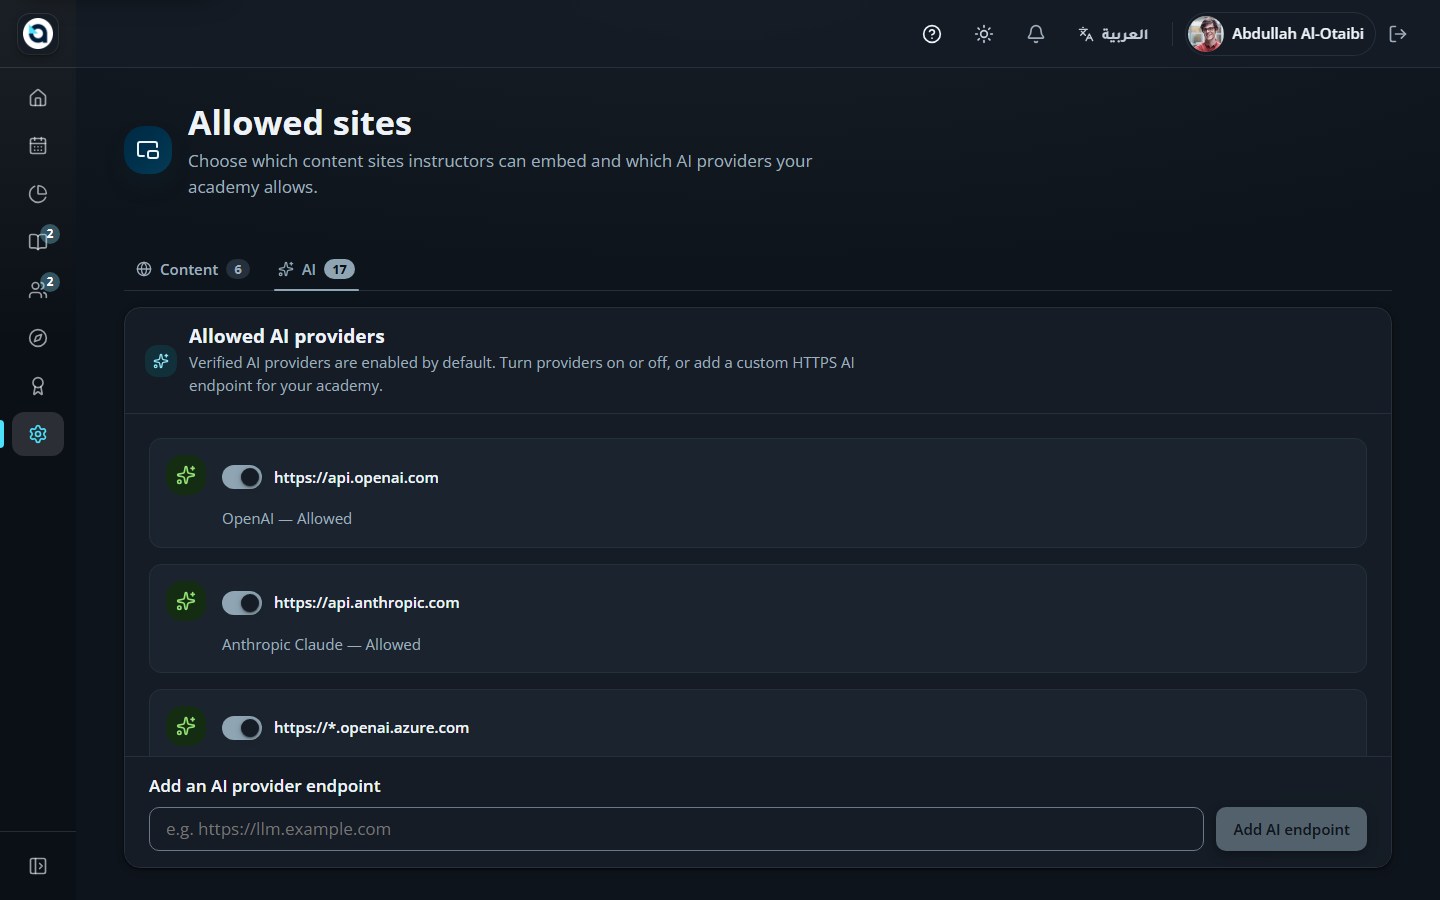Viewport: 1440px width, 900px height.
Task: Click the Add AI endpoint button
Action: pos(1291,829)
